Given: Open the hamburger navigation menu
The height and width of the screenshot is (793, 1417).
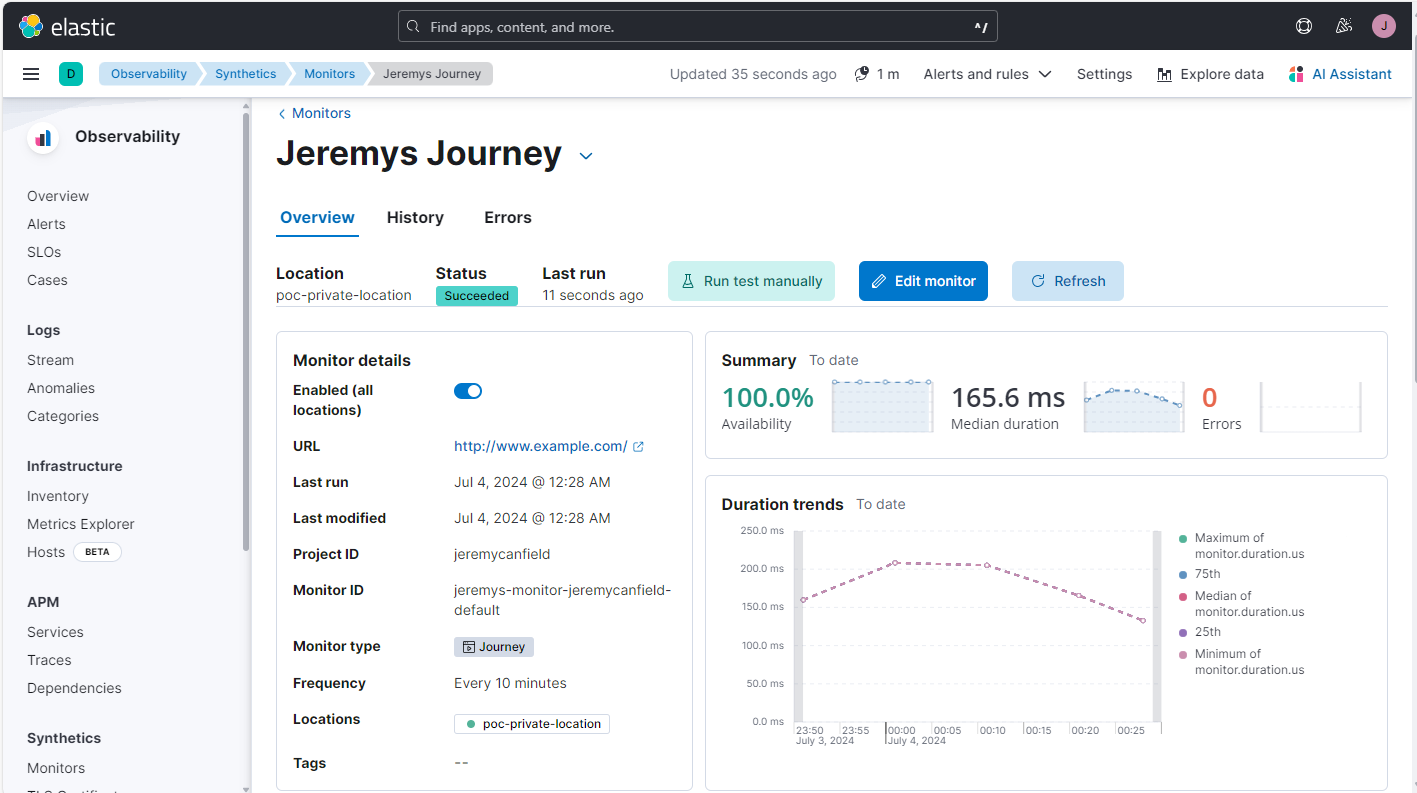Looking at the screenshot, I should pyautogui.click(x=31, y=74).
